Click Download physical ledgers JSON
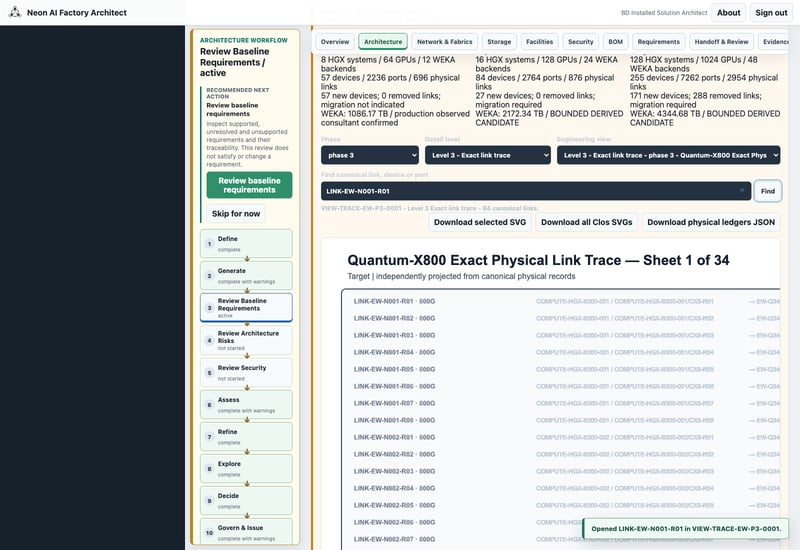Image resolution: width=800 pixels, height=550 pixels. (x=711, y=222)
